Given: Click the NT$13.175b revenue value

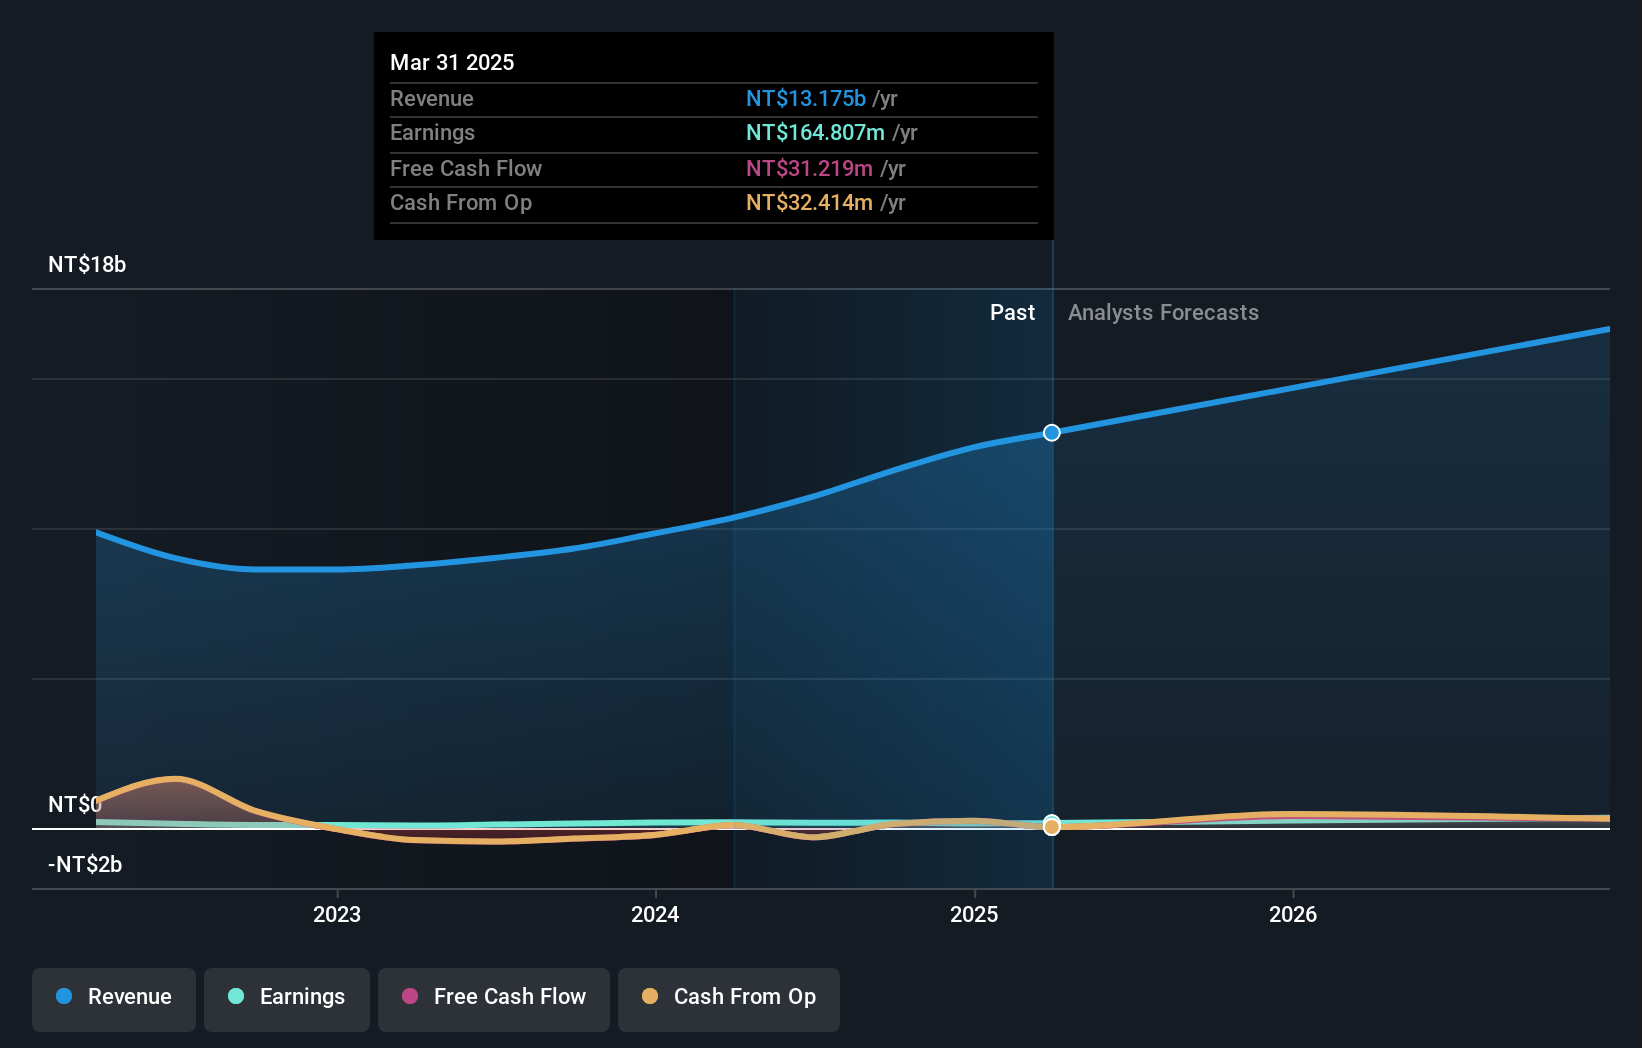Looking at the screenshot, I should click(x=806, y=98).
